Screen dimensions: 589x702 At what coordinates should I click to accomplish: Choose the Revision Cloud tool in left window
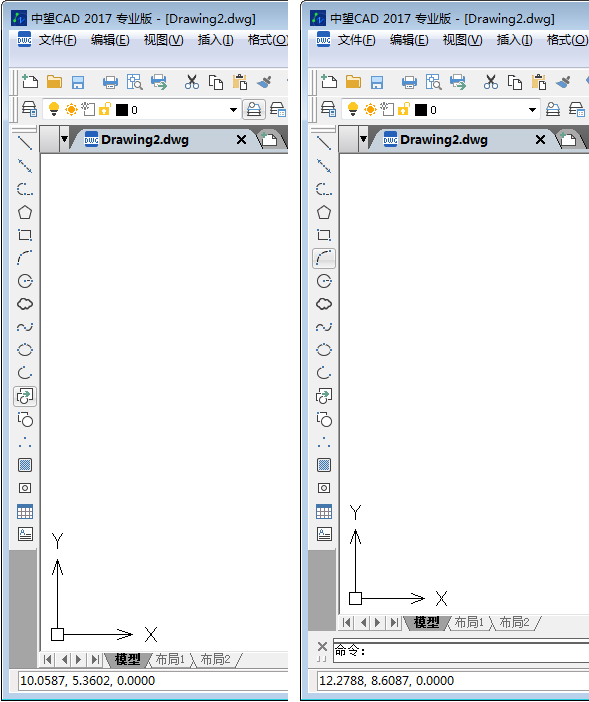tap(25, 304)
